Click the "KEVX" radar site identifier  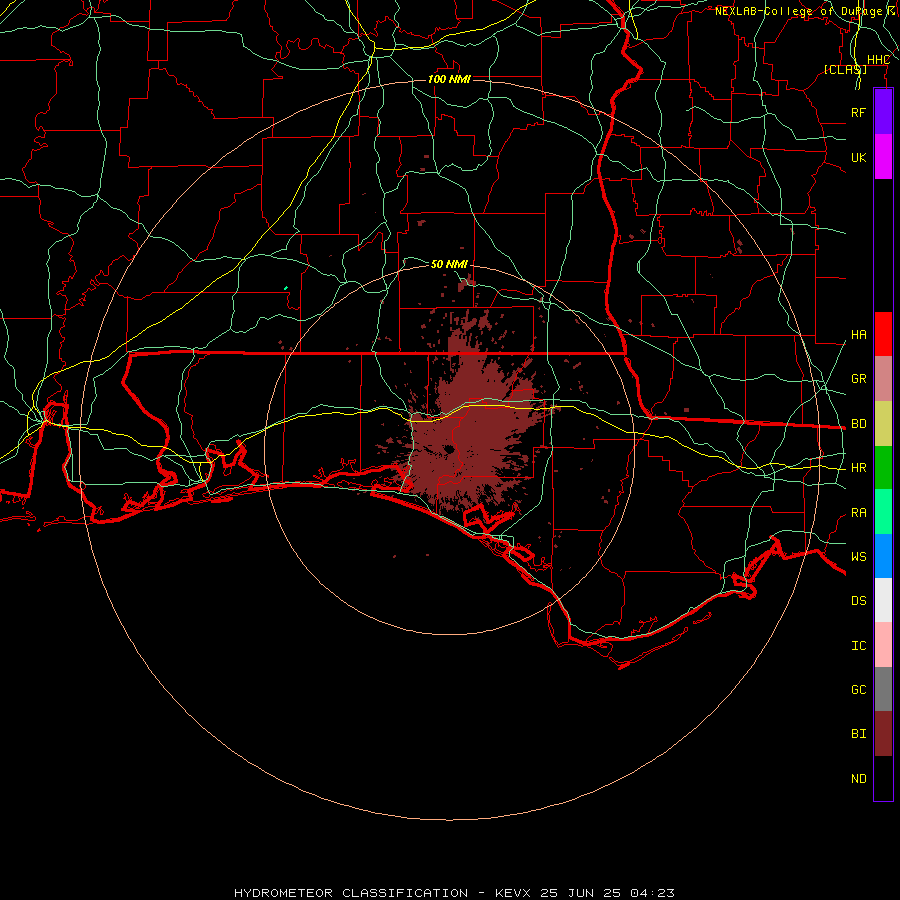click(513, 893)
